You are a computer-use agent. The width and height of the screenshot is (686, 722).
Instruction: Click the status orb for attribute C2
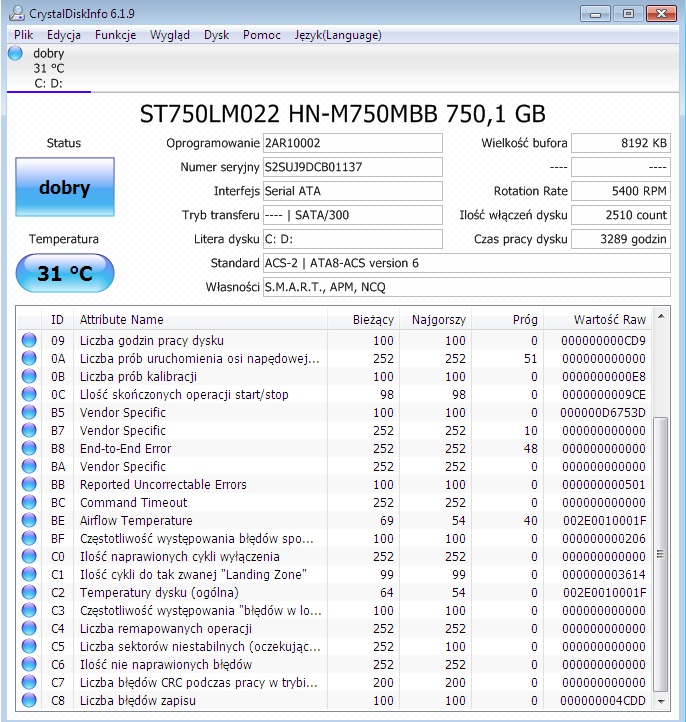(29, 592)
